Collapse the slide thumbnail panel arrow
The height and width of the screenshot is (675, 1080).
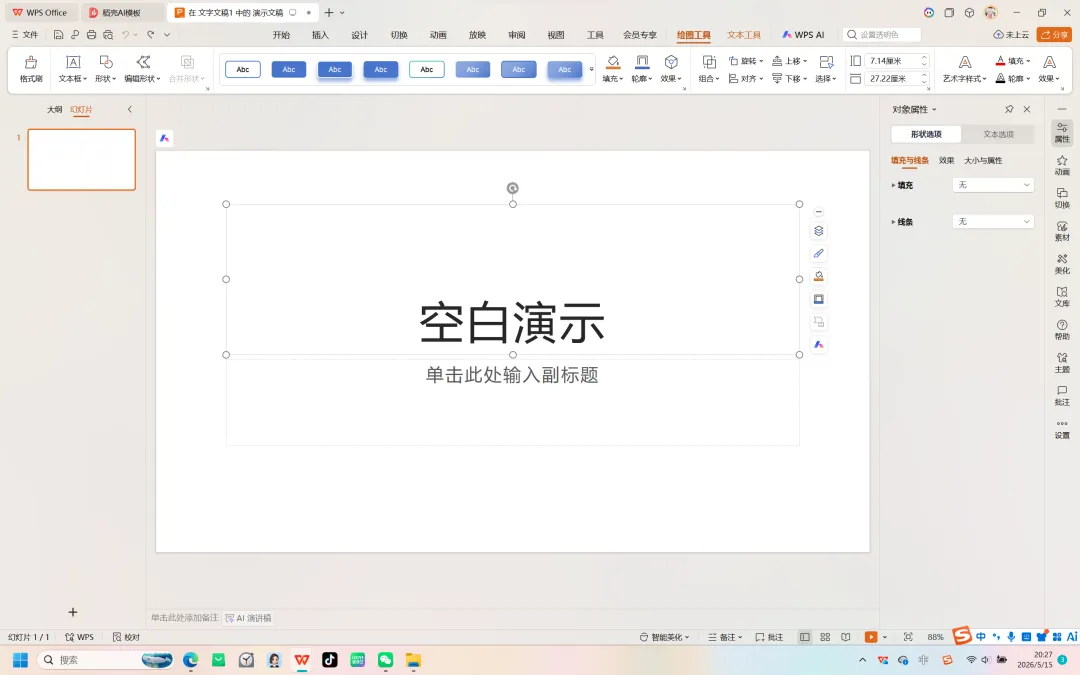[x=129, y=110]
